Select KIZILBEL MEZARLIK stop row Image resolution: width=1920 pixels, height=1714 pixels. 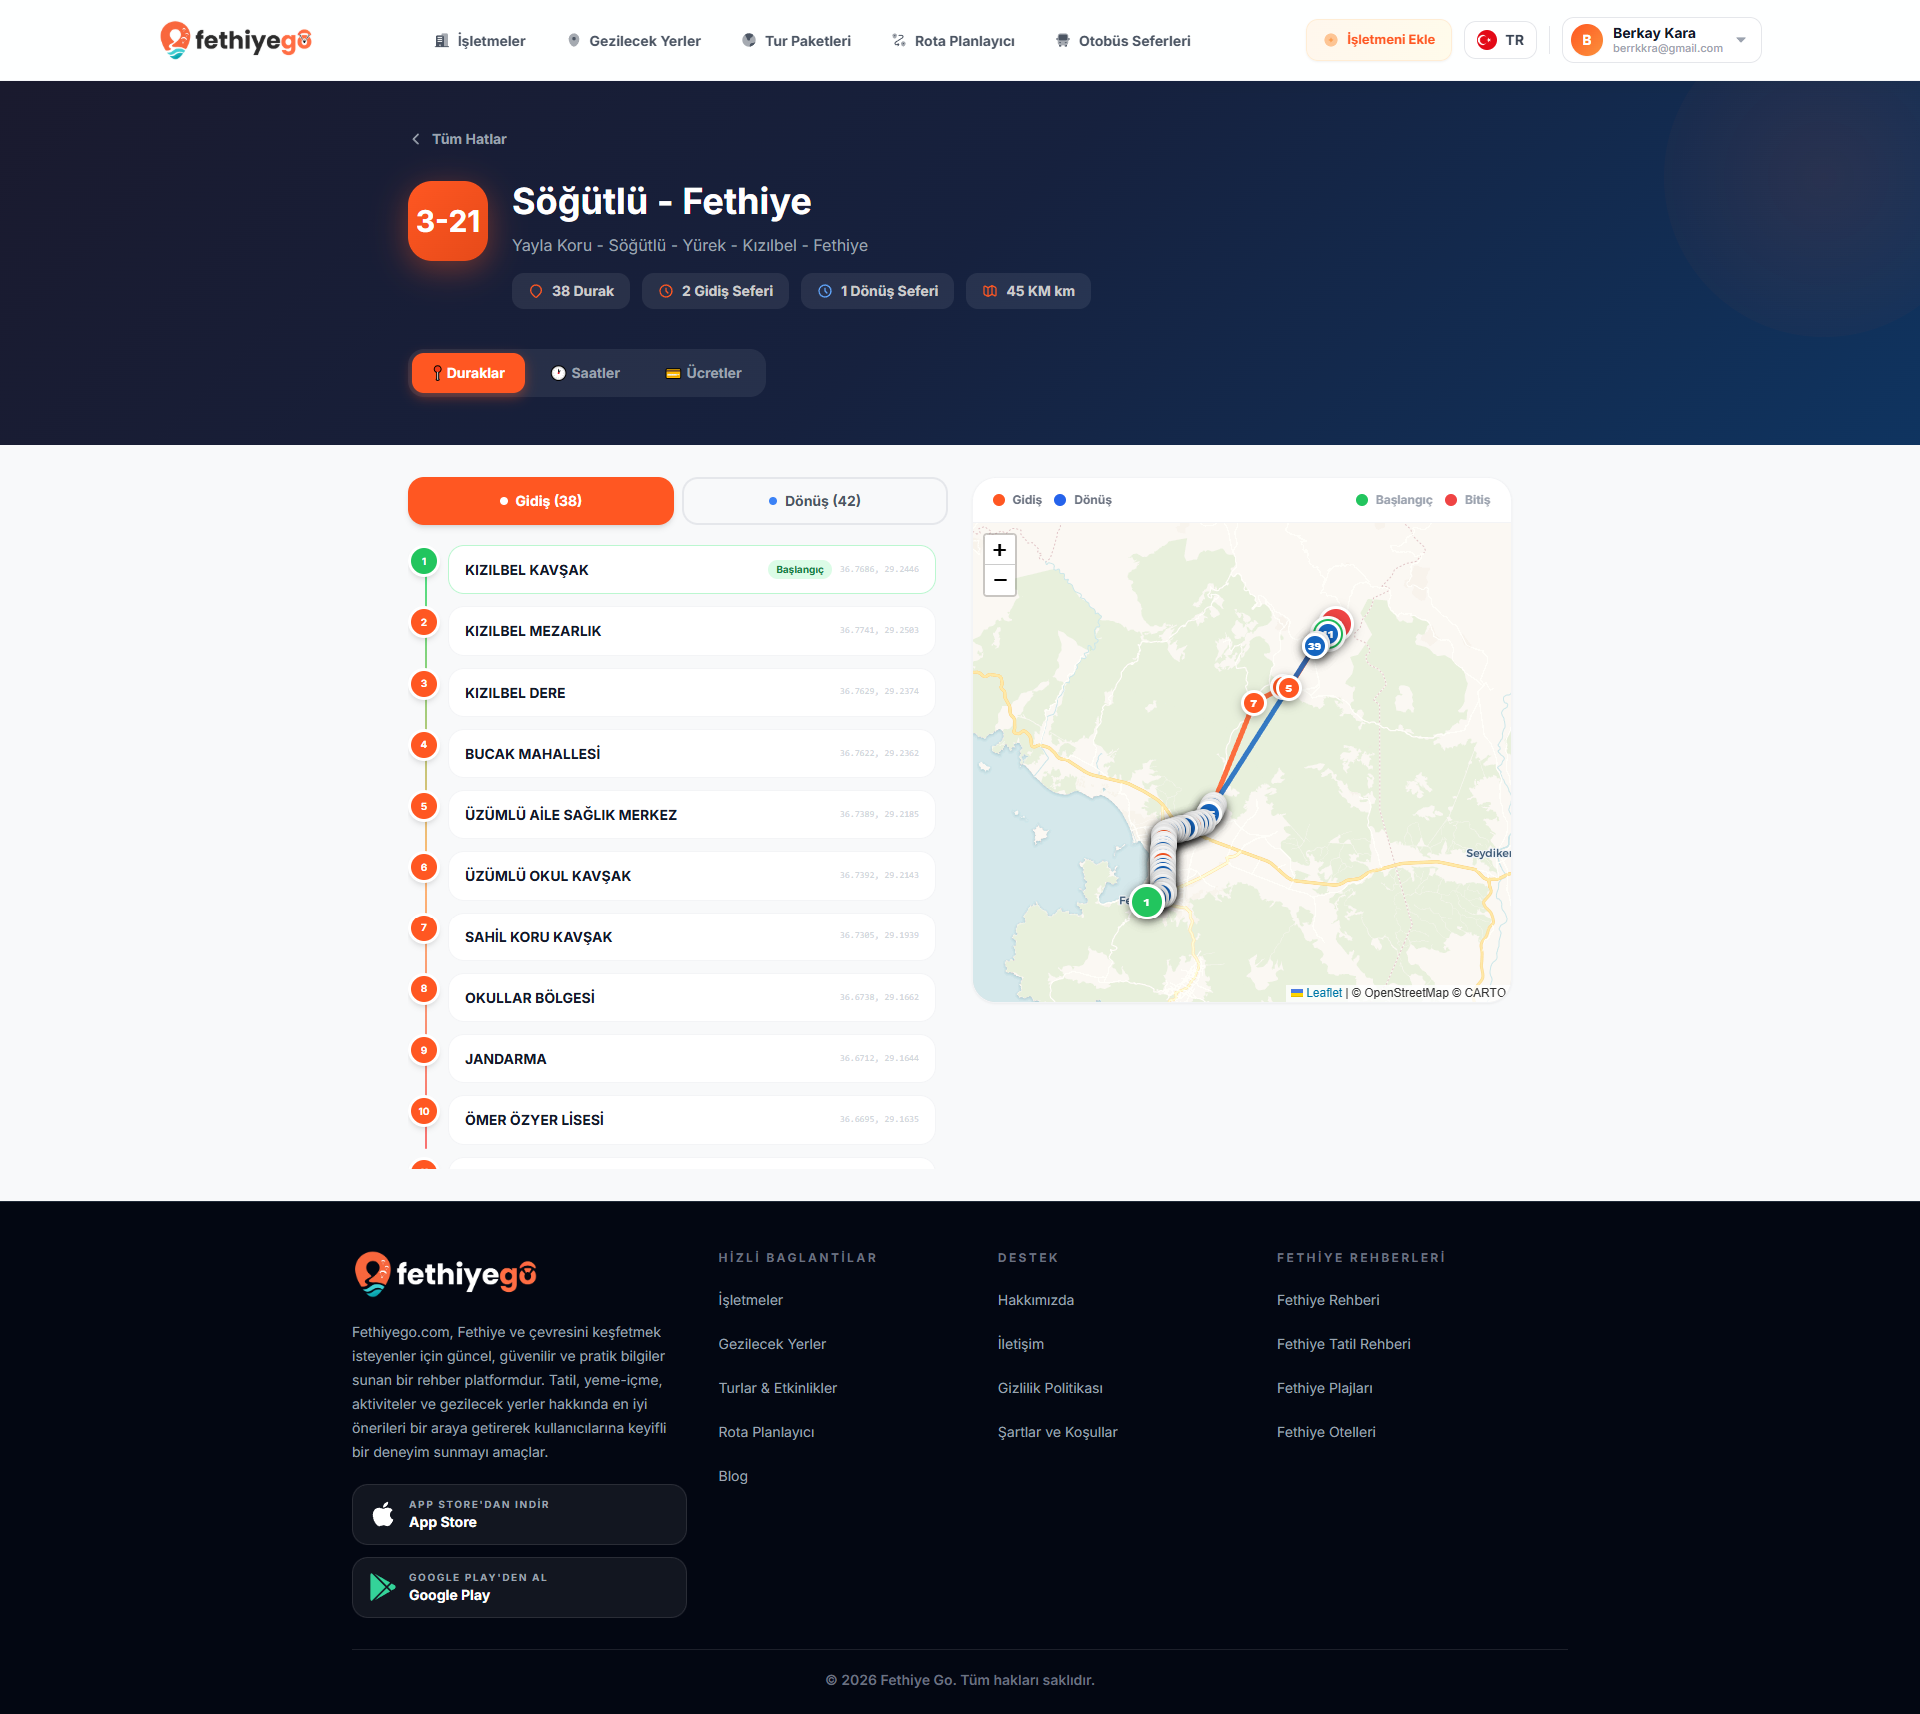[x=692, y=631]
